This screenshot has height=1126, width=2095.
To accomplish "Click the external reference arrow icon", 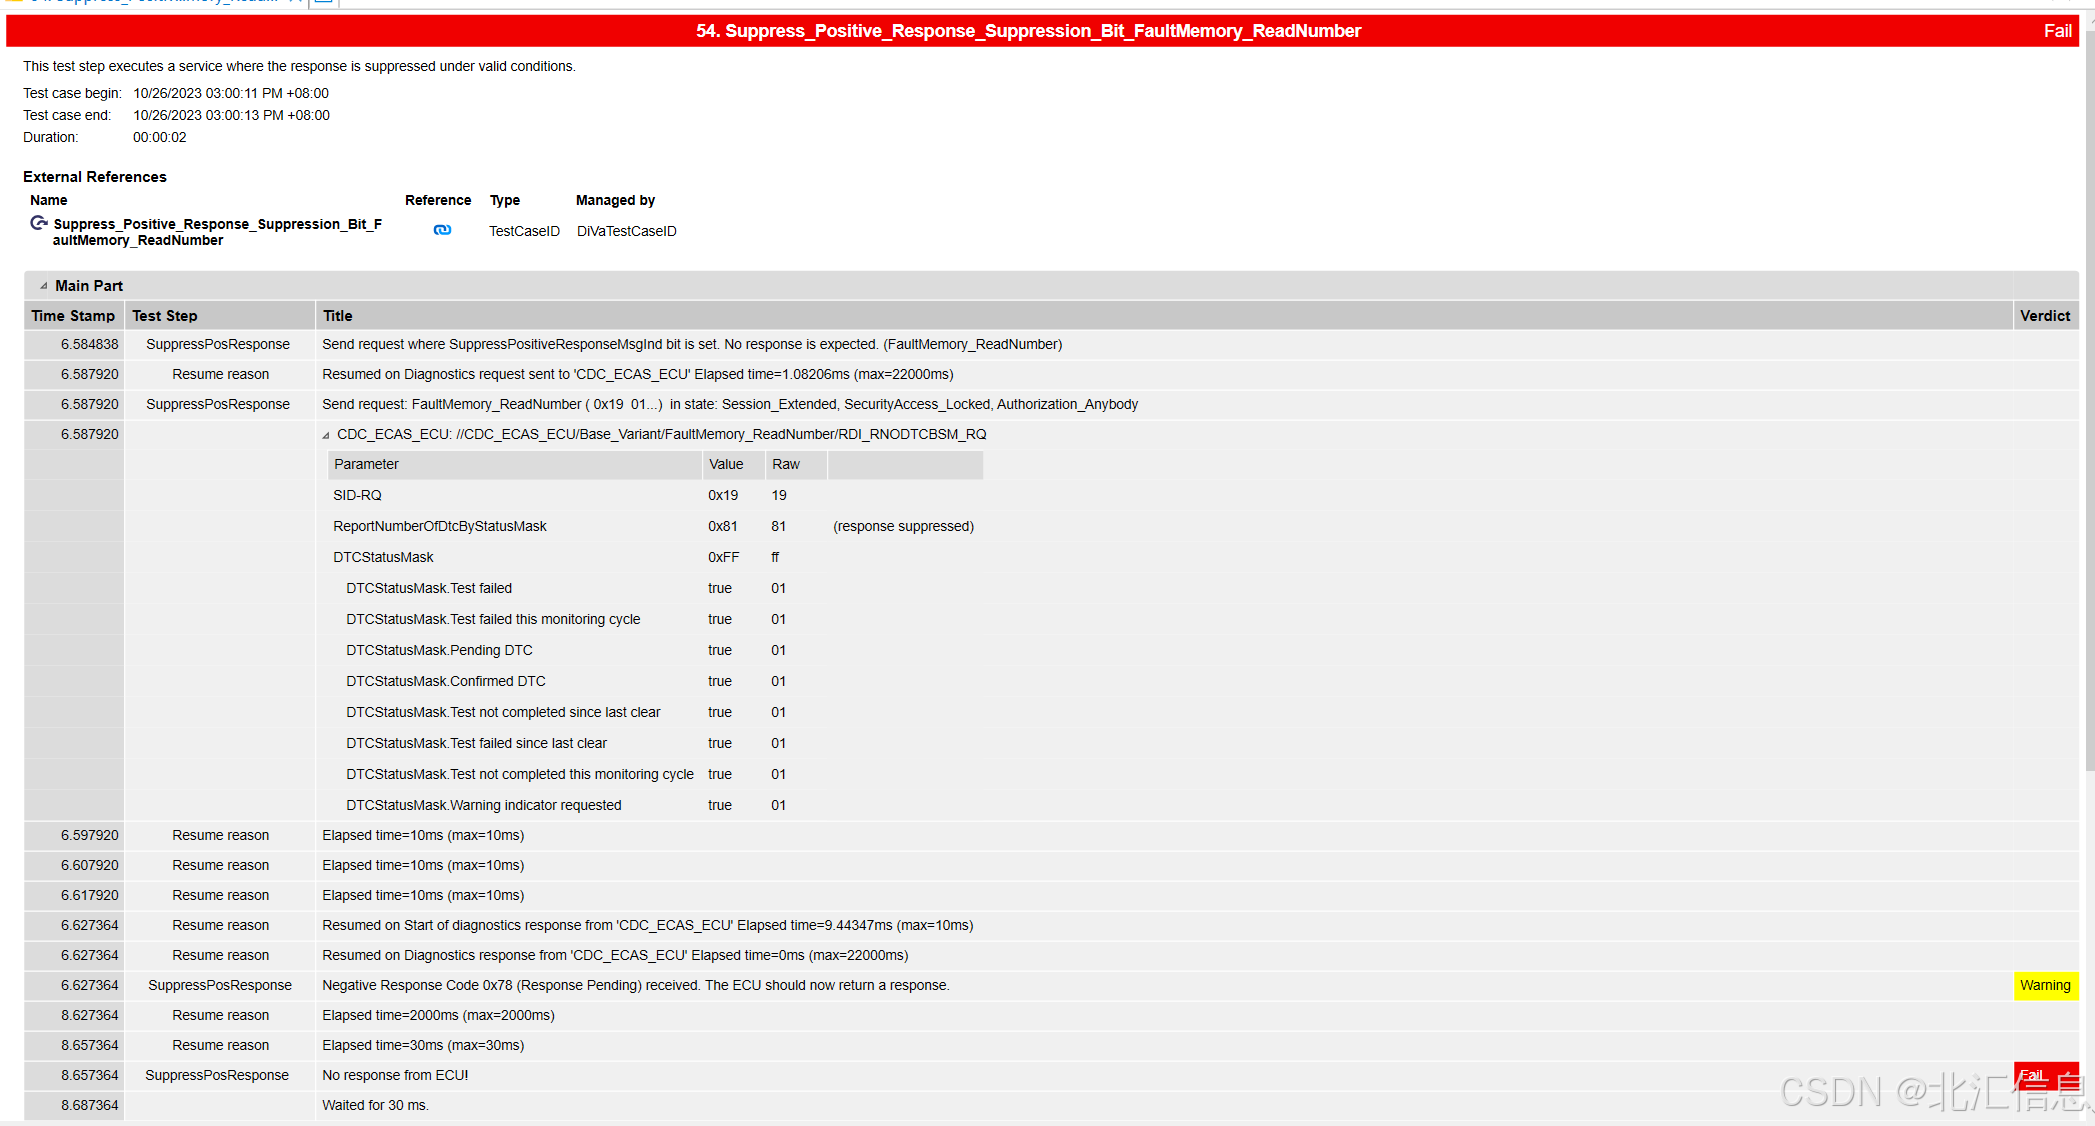I will [39, 223].
